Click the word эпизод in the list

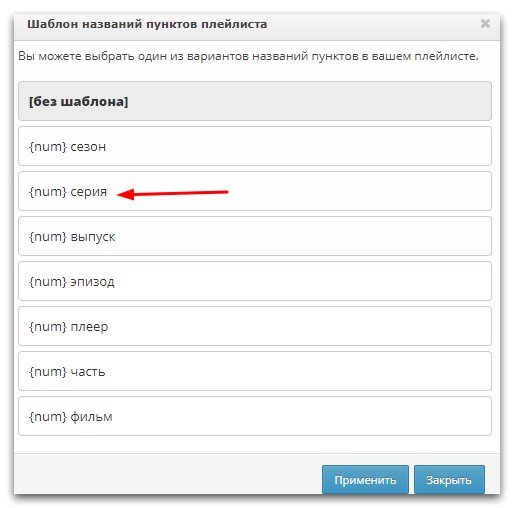click(x=92, y=282)
